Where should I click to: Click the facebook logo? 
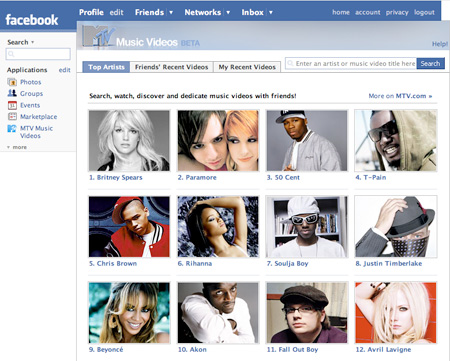[x=32, y=20]
